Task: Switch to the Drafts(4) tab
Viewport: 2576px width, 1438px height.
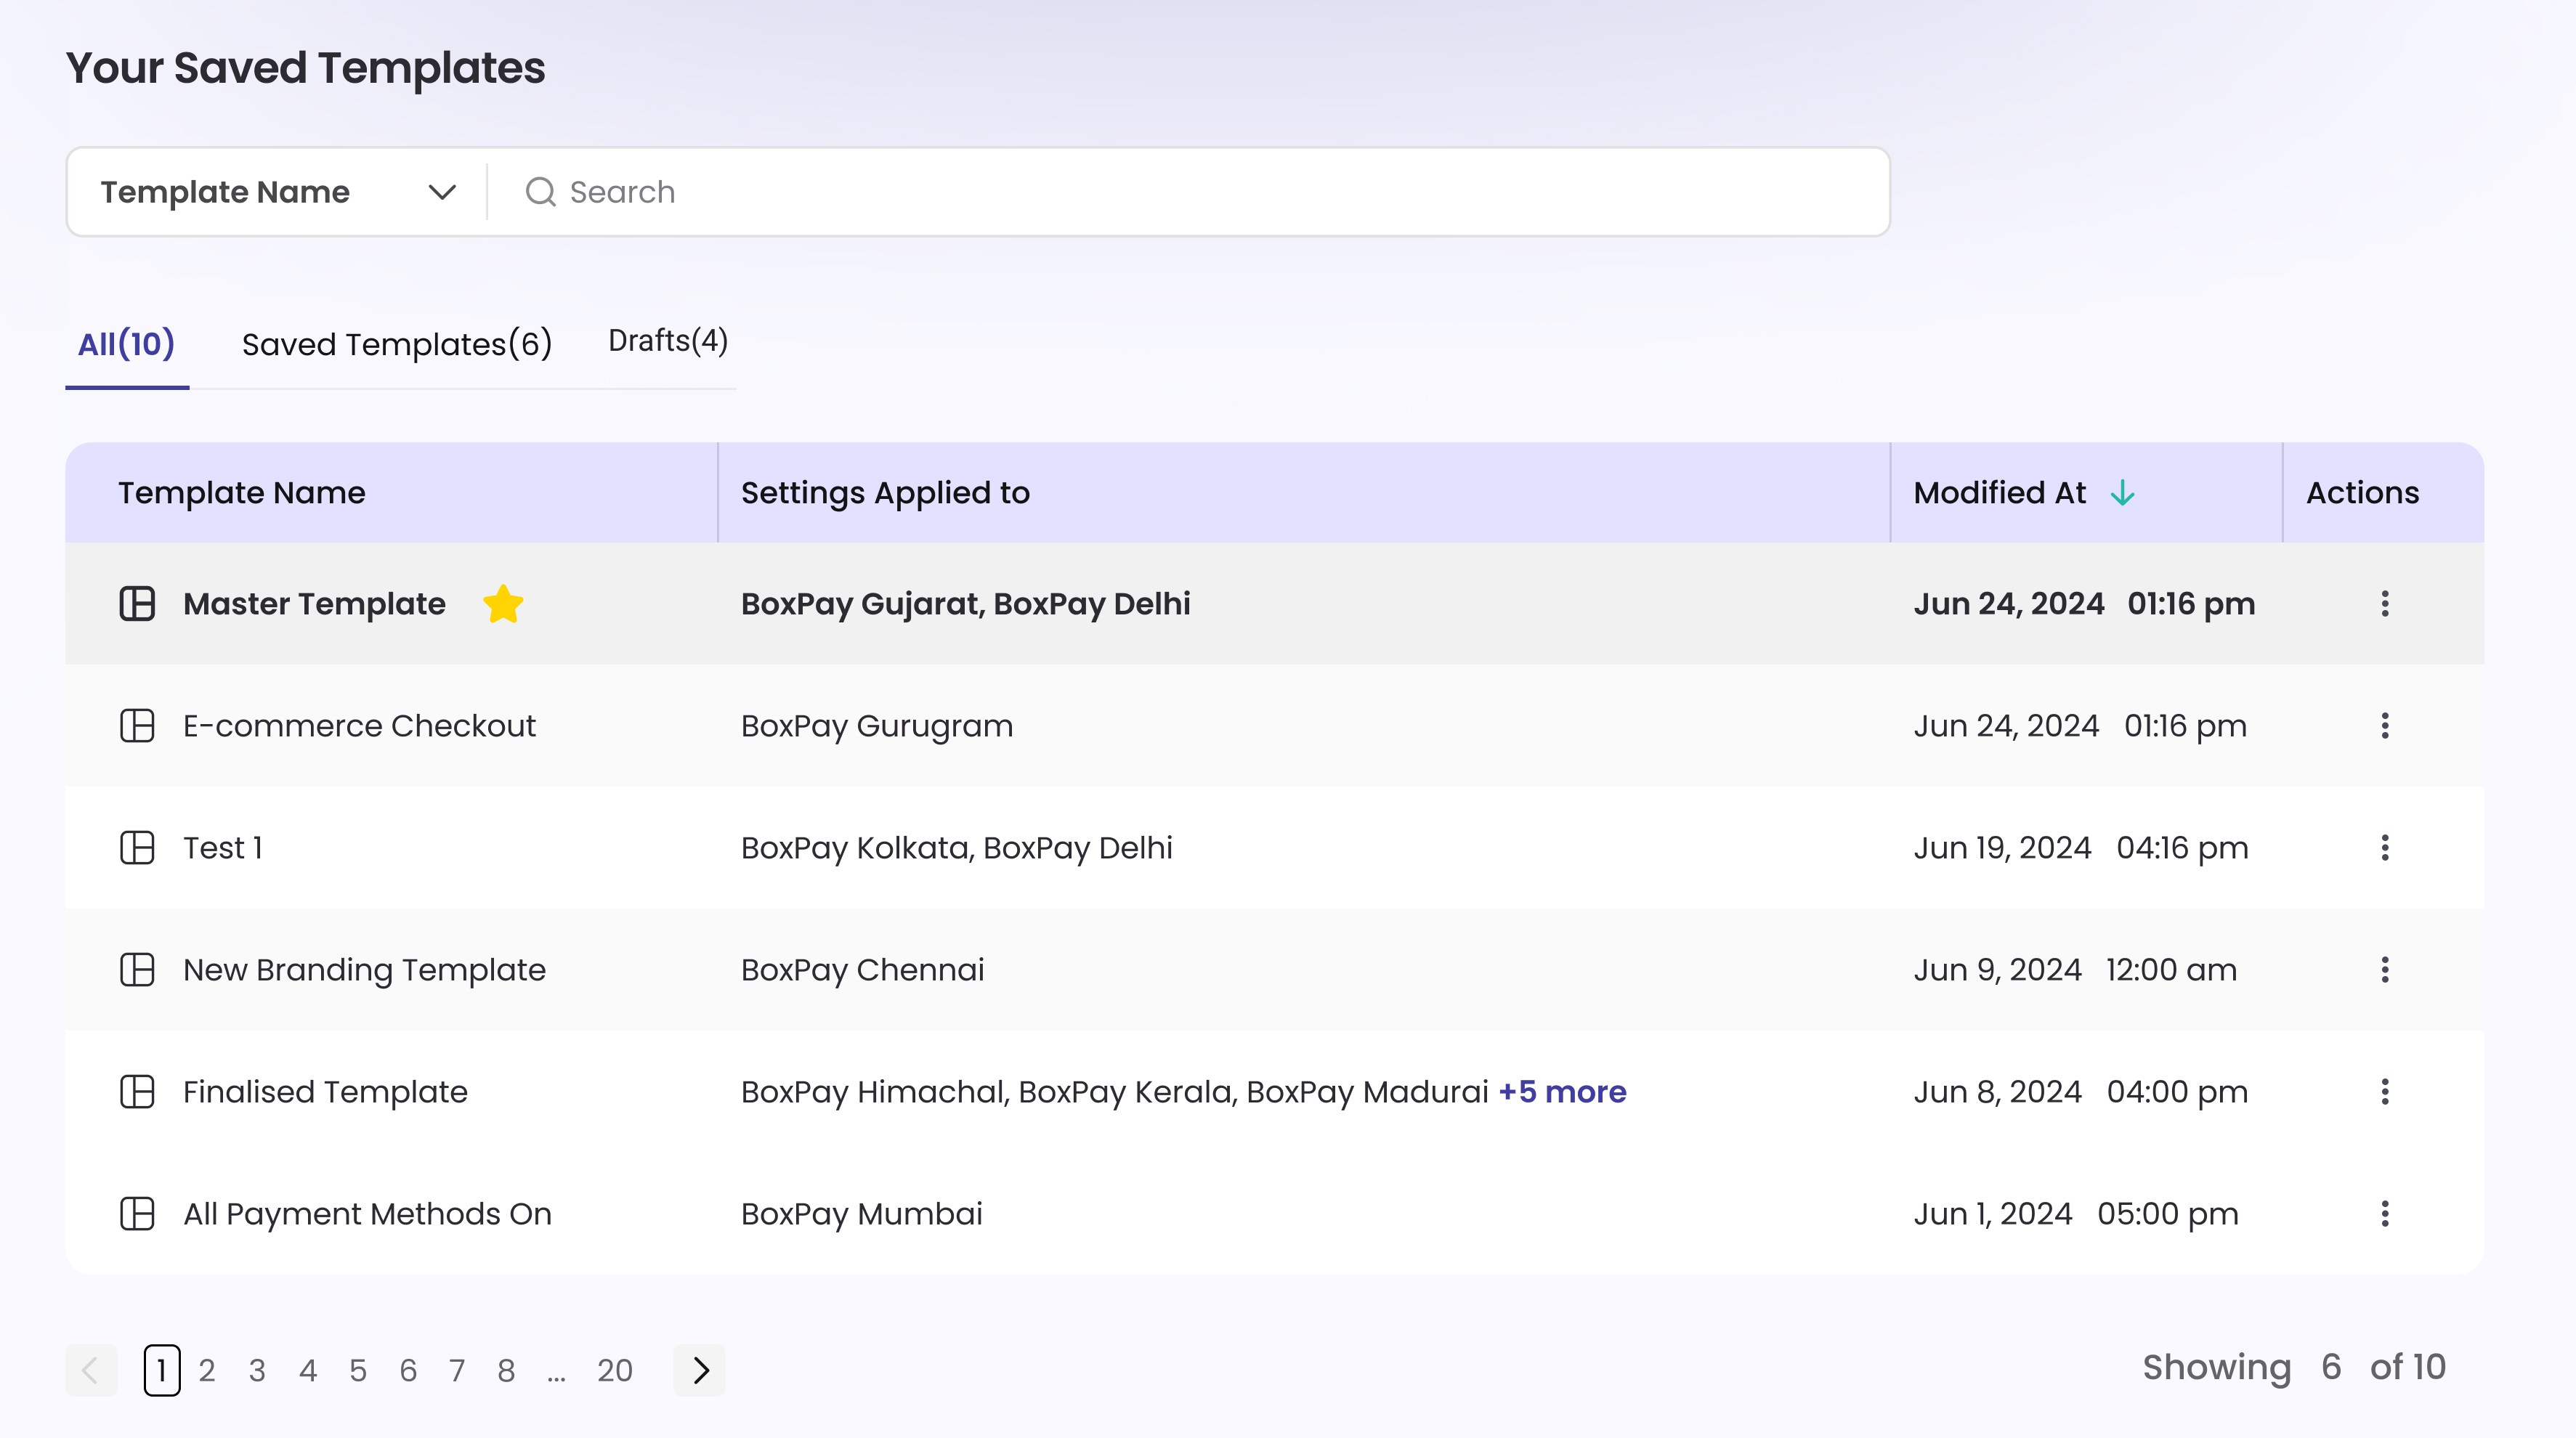Action: [x=668, y=340]
